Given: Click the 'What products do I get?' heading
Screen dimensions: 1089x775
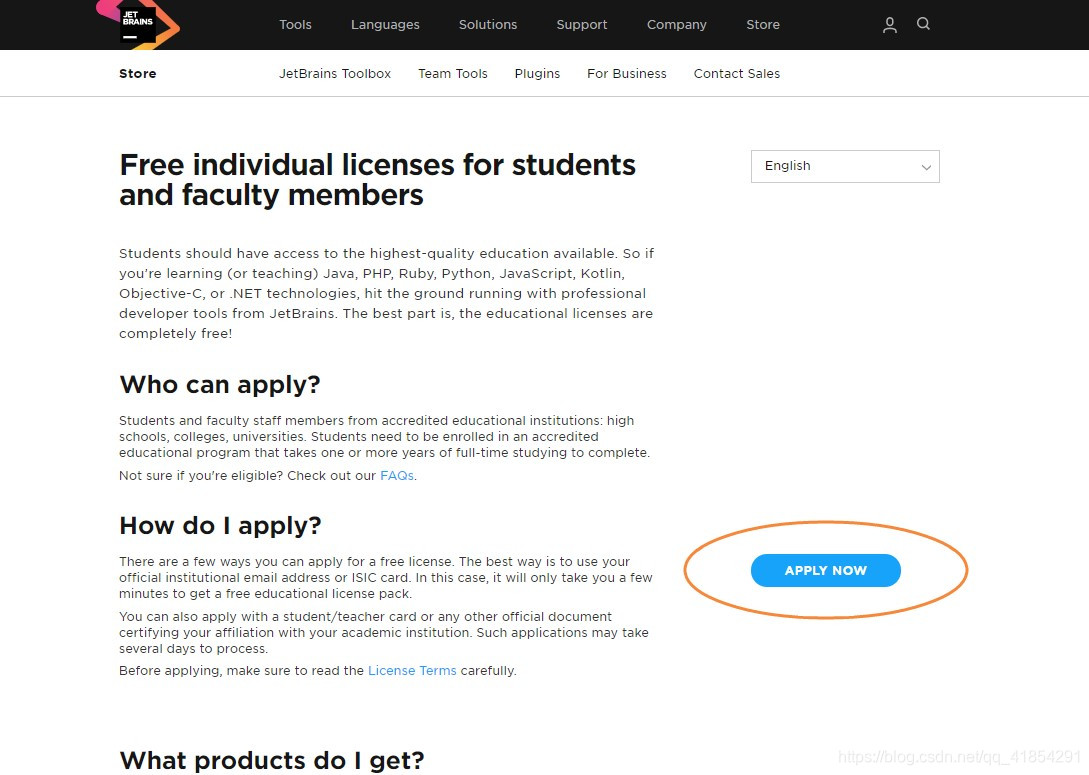Looking at the screenshot, I should (272, 760).
